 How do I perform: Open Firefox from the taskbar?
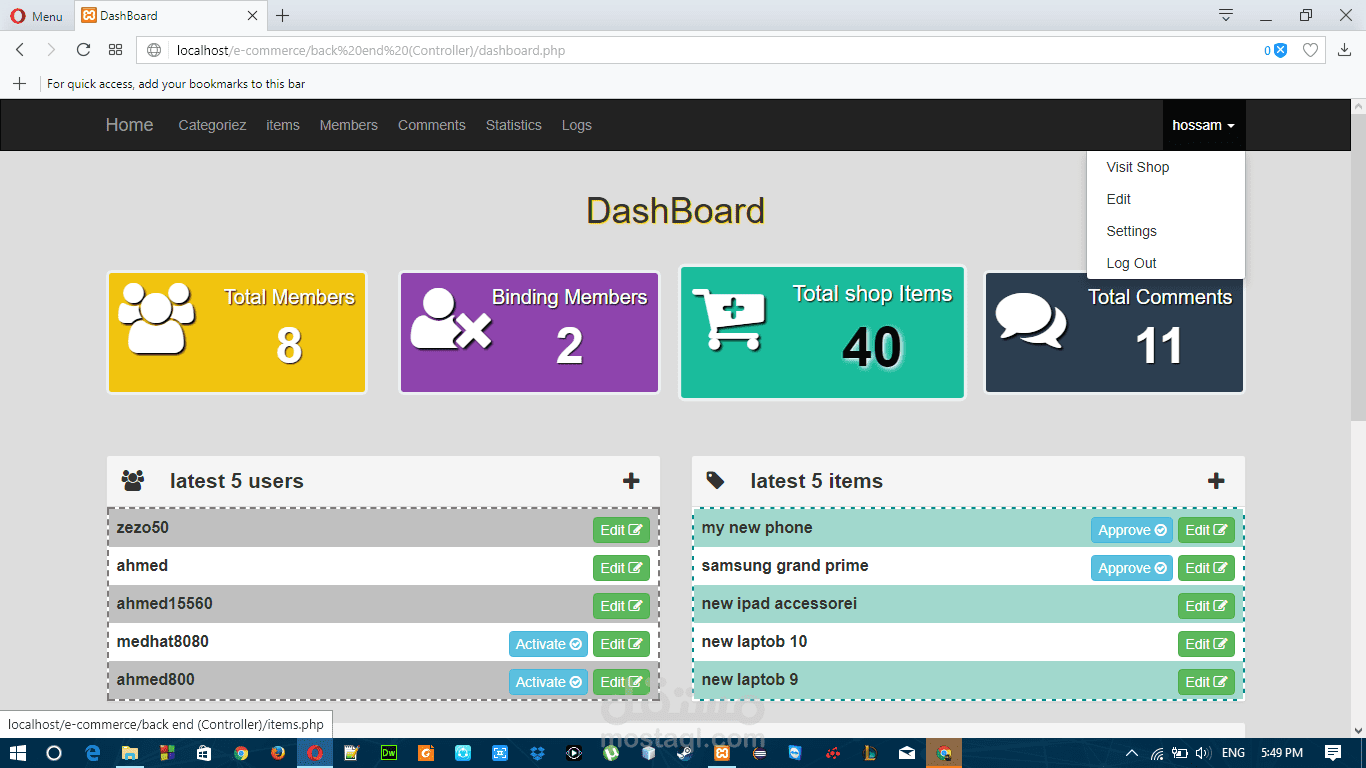tap(278, 753)
